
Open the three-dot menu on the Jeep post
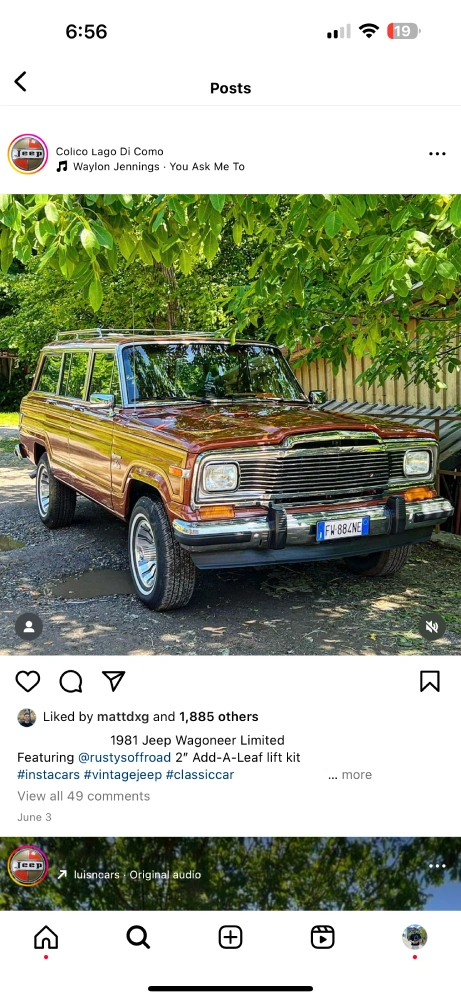coord(437,154)
